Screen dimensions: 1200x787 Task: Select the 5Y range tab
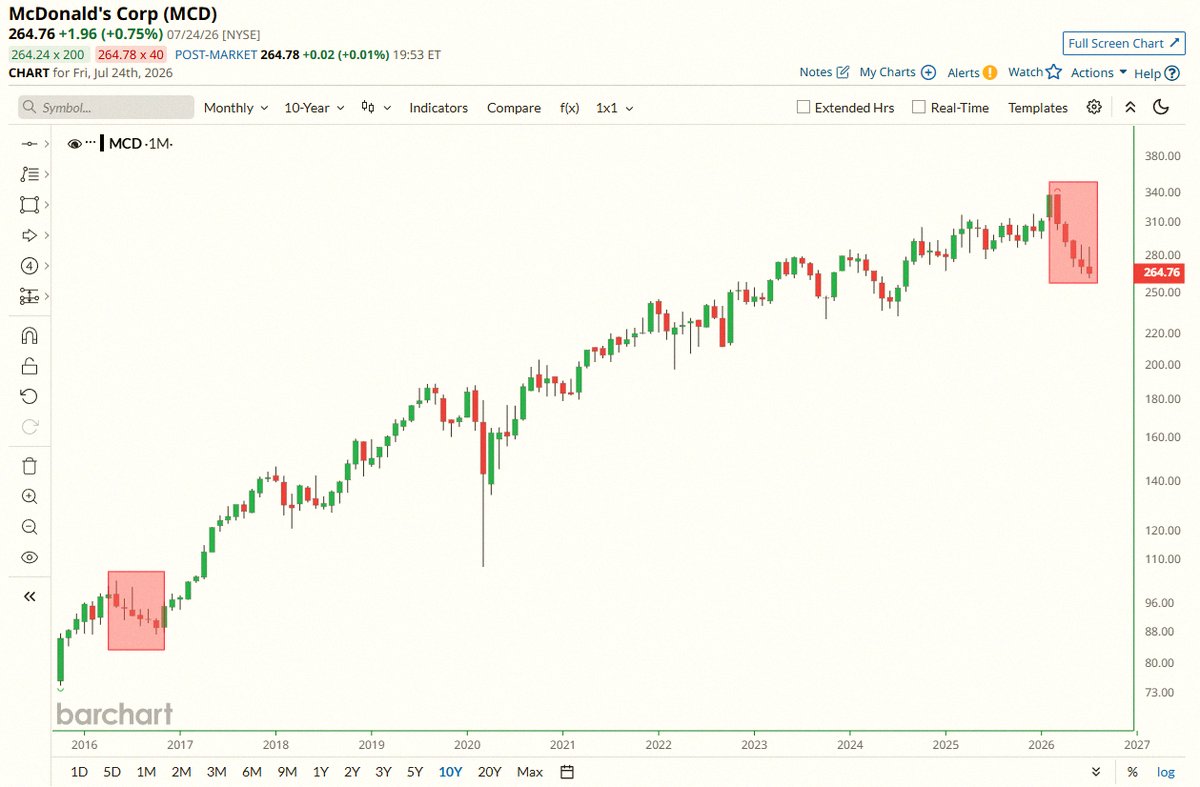click(x=414, y=772)
